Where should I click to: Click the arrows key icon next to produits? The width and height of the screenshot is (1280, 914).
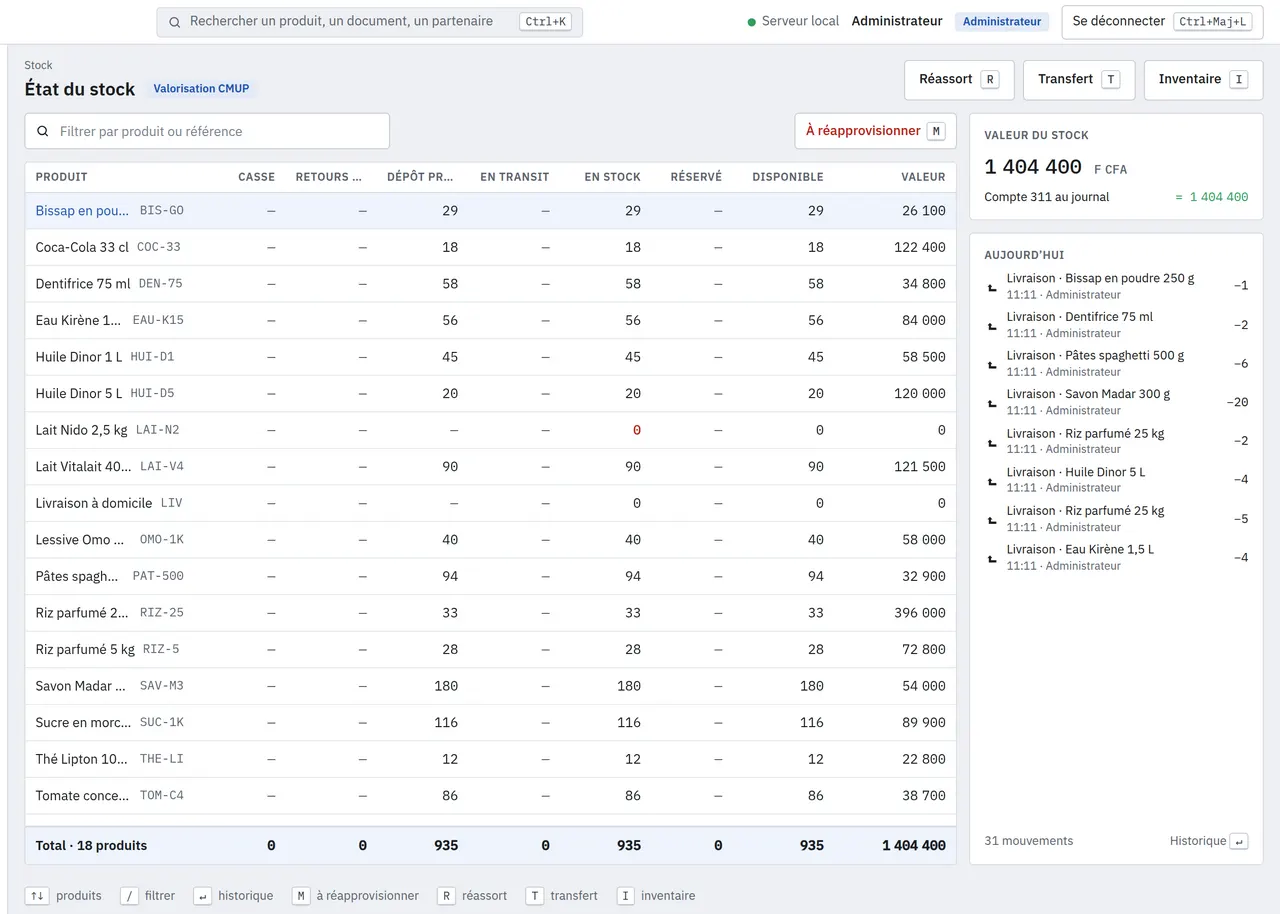(37, 896)
